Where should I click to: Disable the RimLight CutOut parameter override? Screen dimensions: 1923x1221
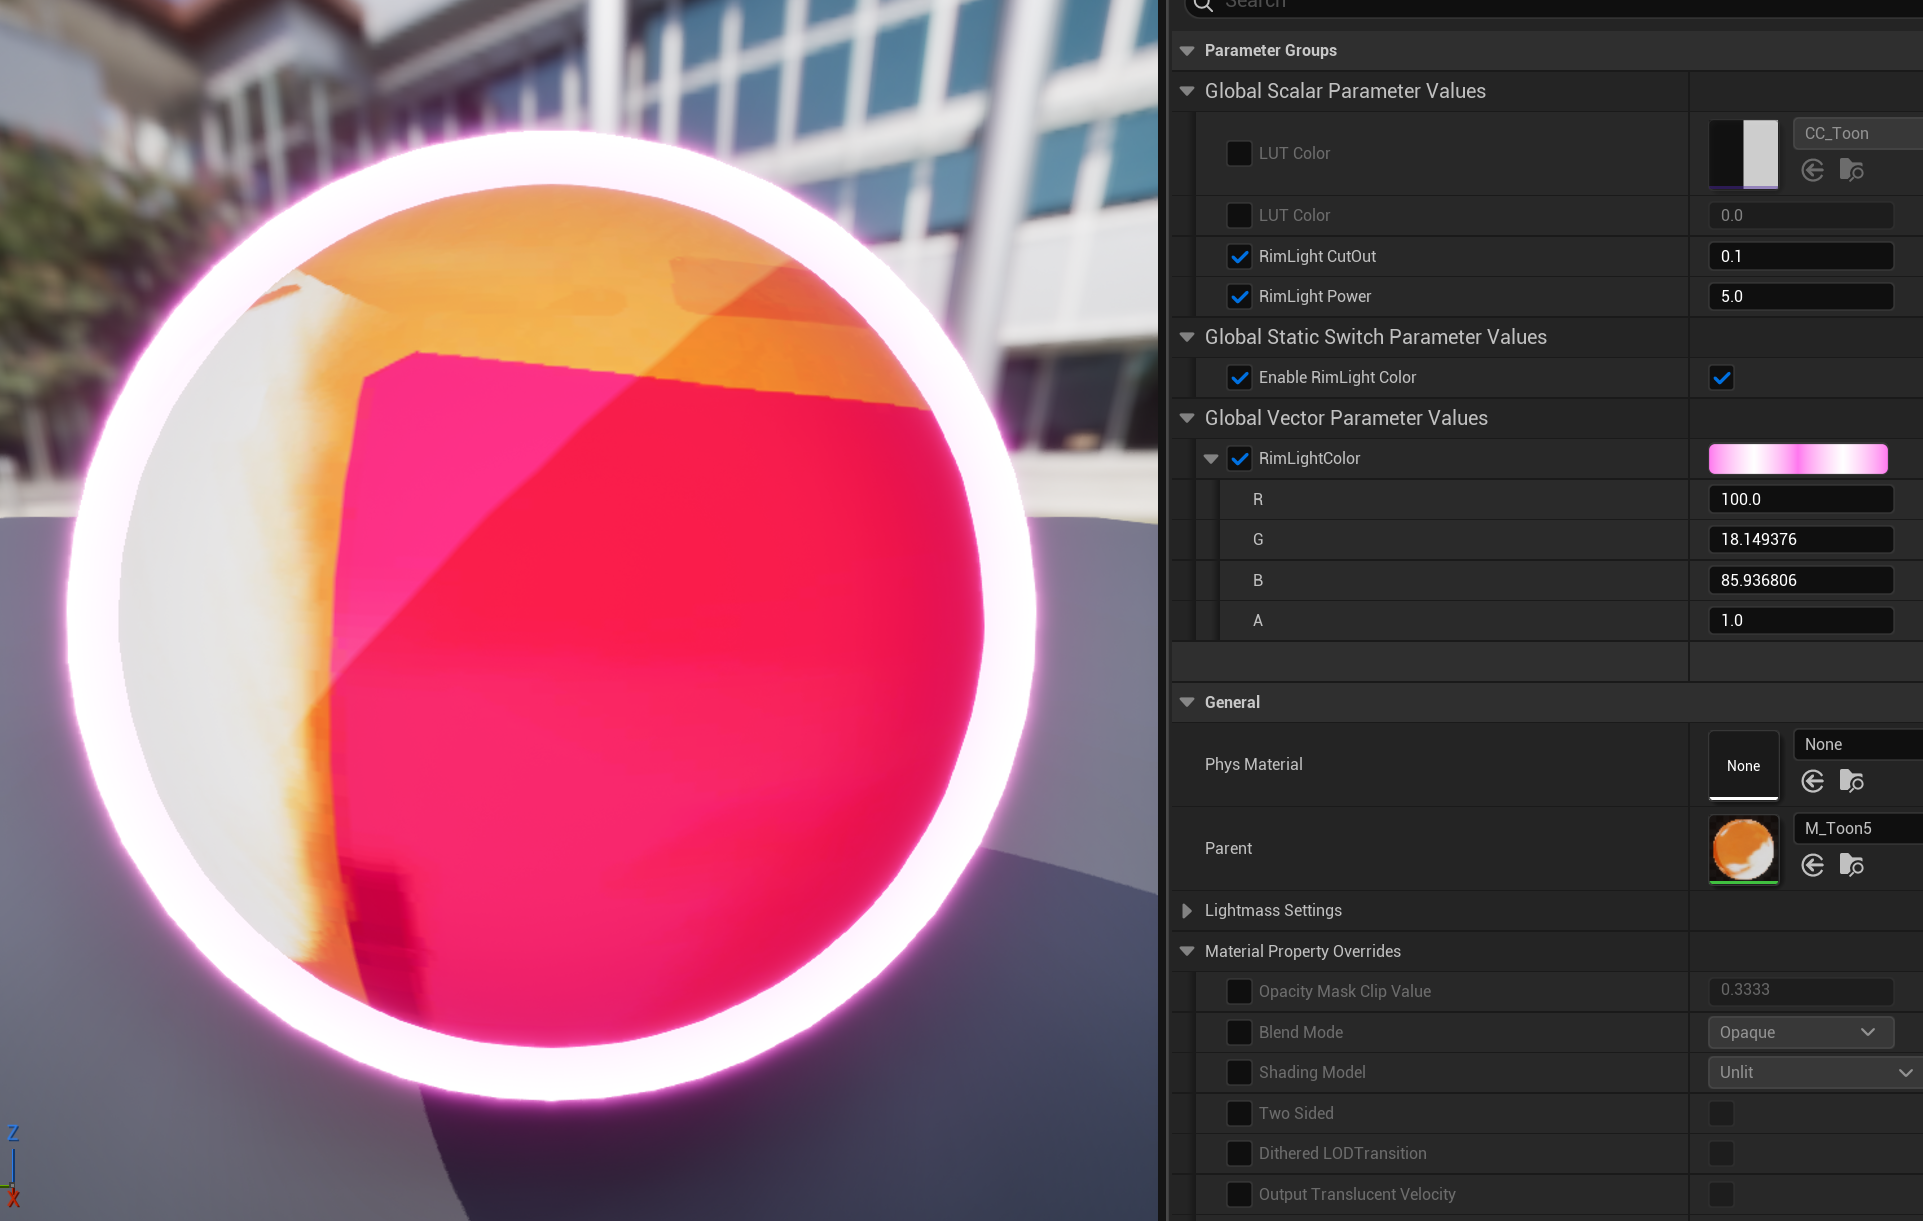tap(1239, 257)
